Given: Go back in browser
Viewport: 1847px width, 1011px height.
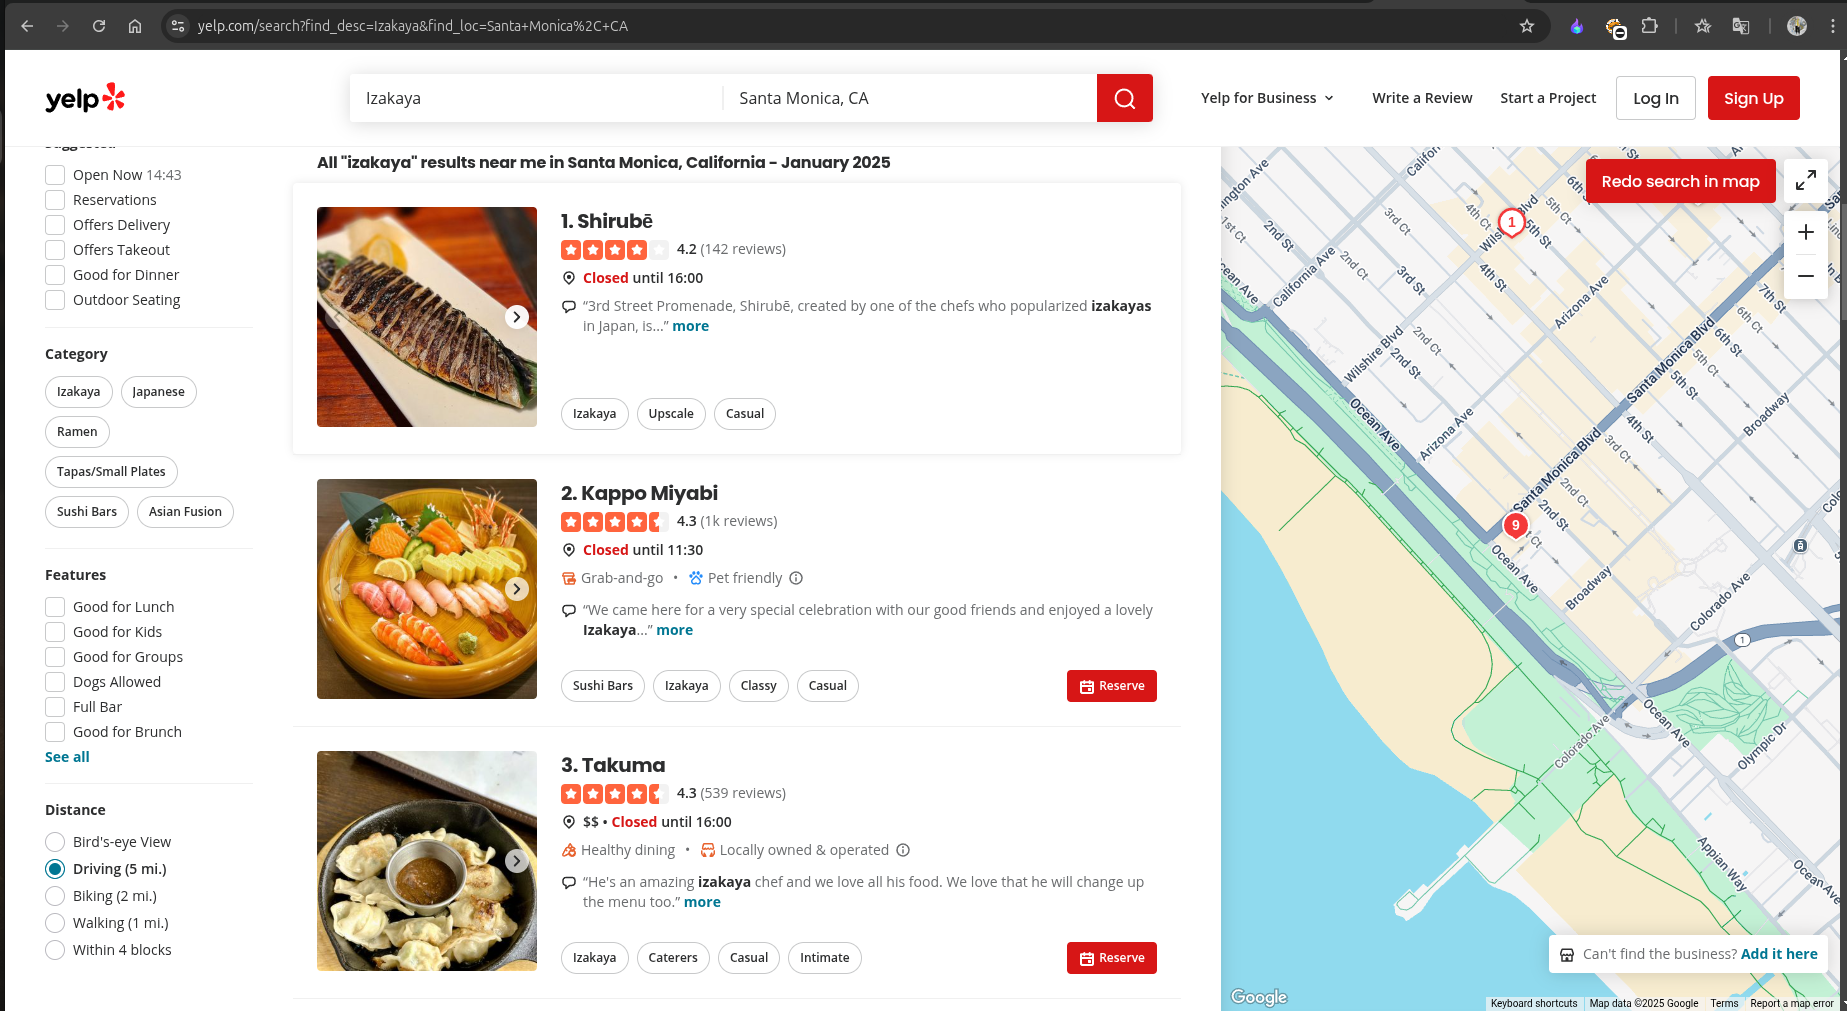Looking at the screenshot, I should click(27, 26).
